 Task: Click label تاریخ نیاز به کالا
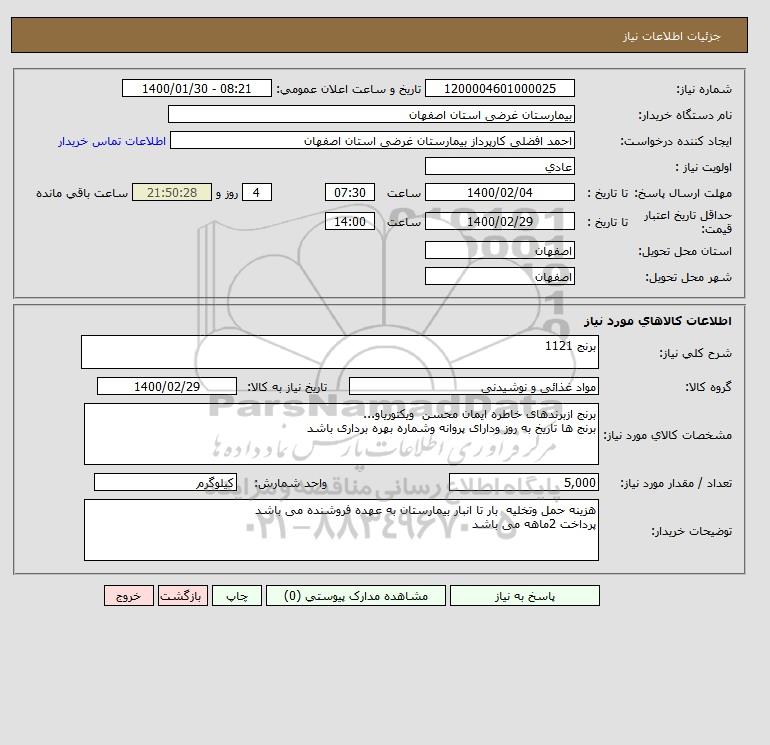click(287, 387)
